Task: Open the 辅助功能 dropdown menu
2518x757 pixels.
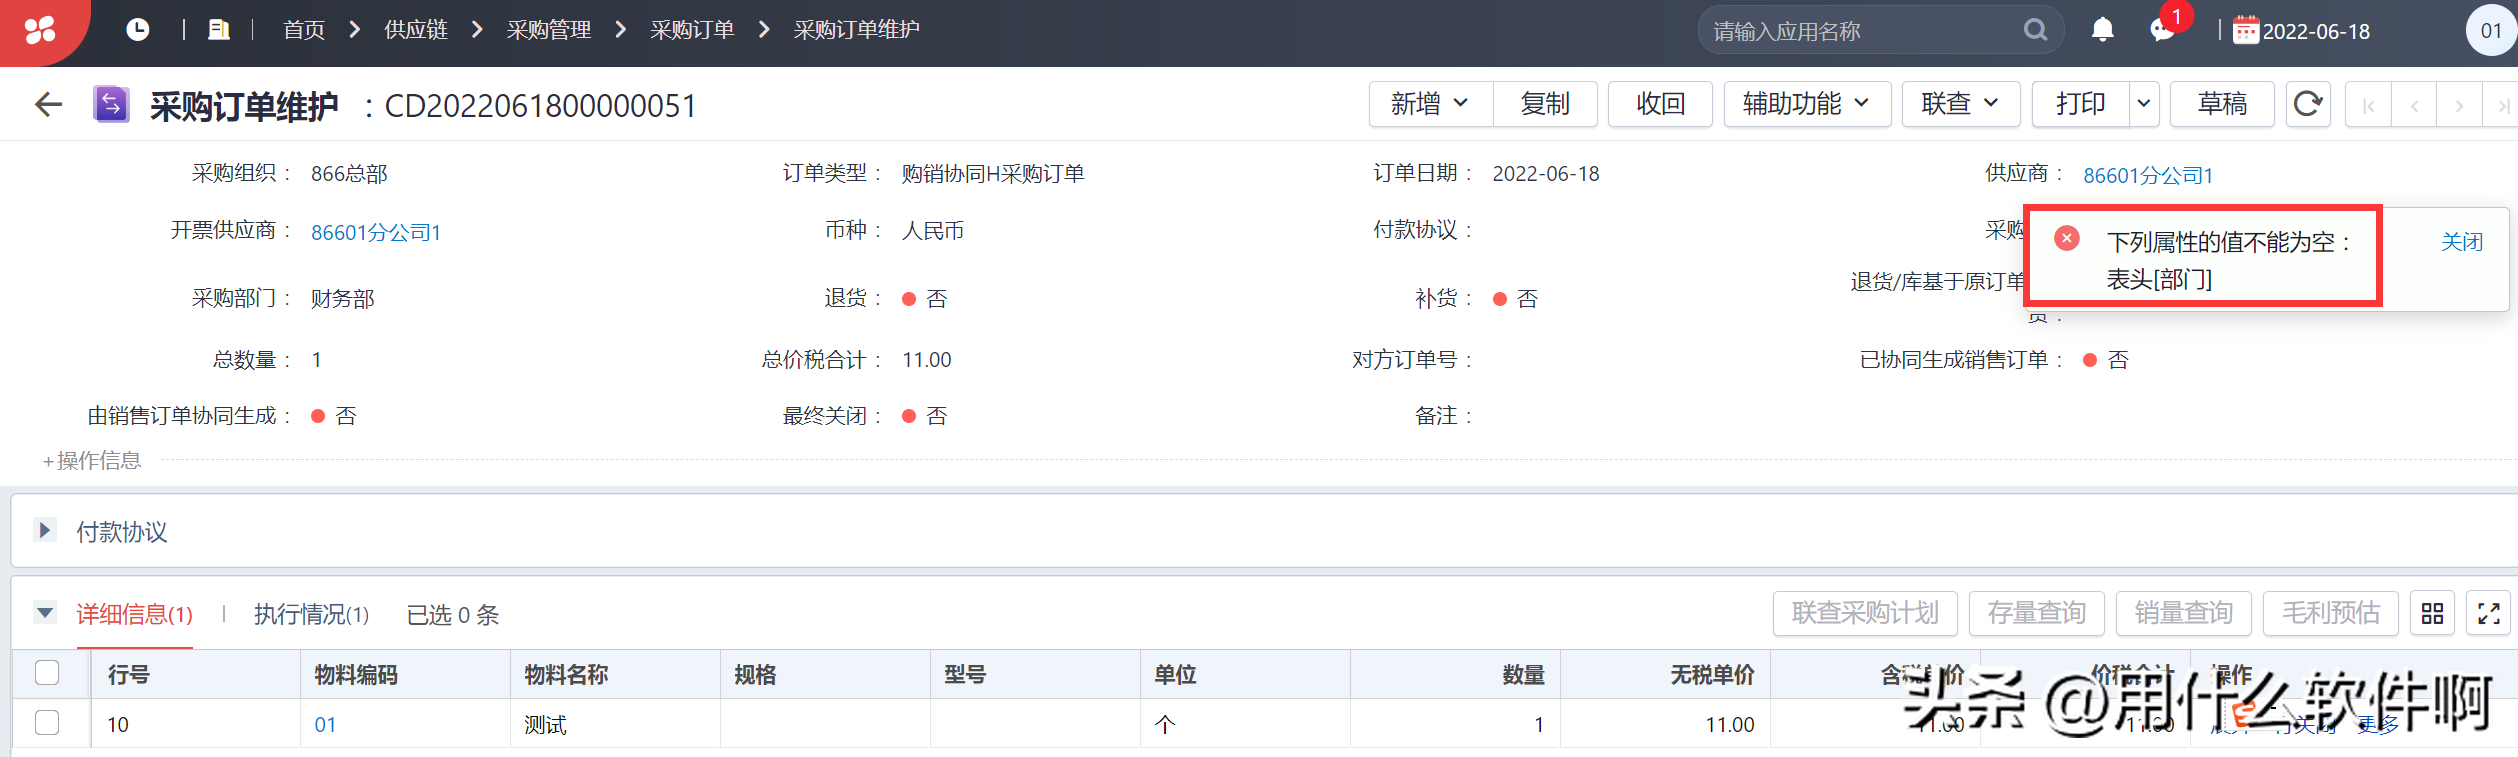Action: coord(1805,104)
